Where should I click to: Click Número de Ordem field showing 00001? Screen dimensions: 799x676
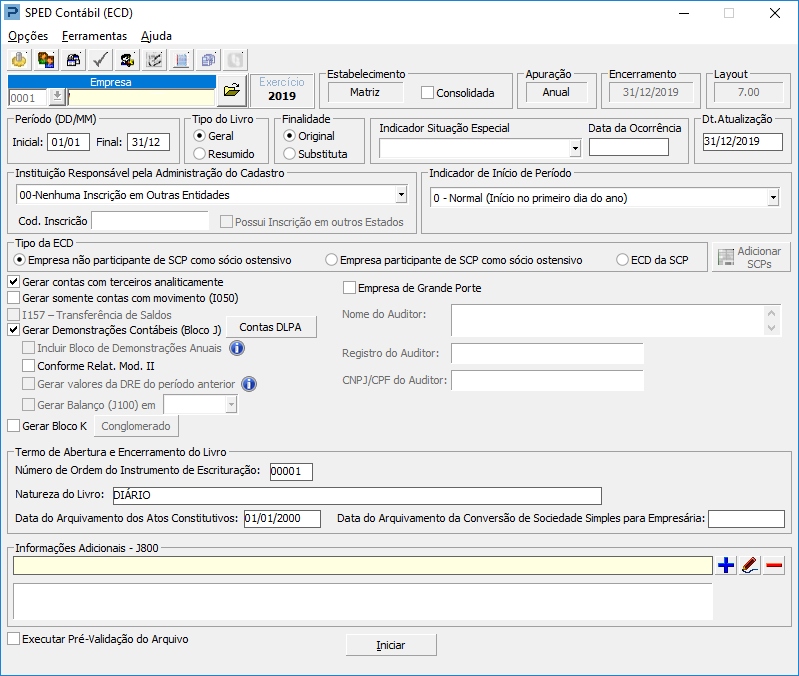click(x=291, y=472)
